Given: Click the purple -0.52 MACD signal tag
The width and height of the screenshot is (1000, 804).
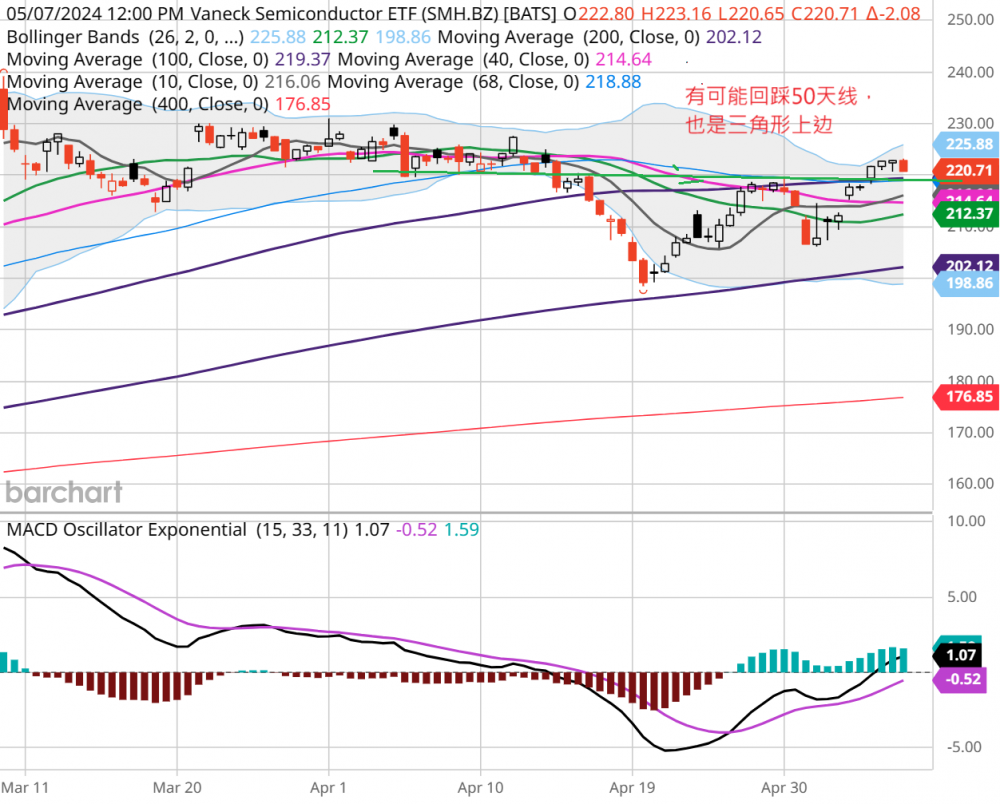Looking at the screenshot, I should (x=965, y=679).
